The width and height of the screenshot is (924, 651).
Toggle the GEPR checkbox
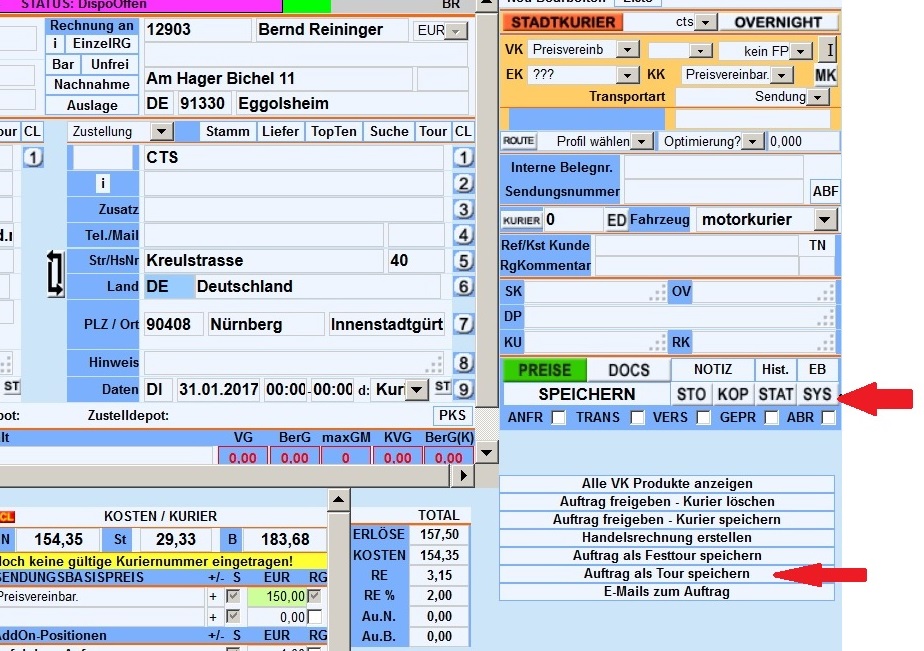point(771,418)
